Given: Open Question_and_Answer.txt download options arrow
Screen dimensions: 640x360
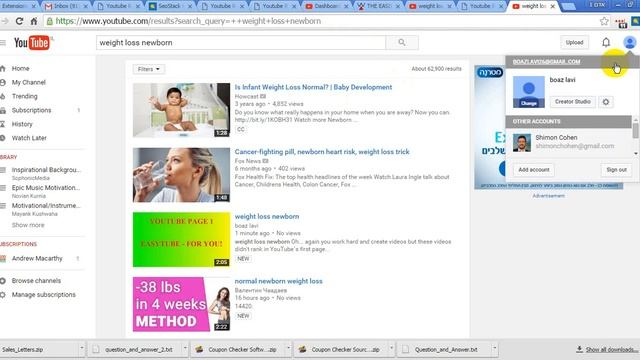Looking at the screenshot, I should (x=495, y=349).
